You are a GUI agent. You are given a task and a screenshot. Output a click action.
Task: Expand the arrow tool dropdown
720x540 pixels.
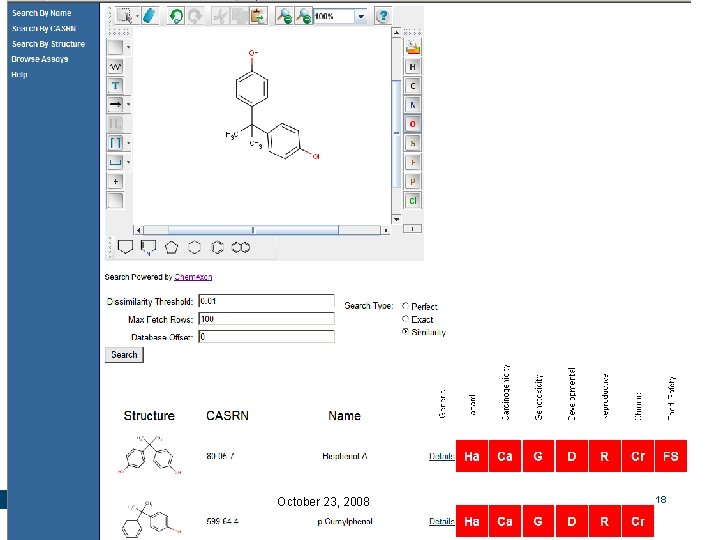(129, 104)
